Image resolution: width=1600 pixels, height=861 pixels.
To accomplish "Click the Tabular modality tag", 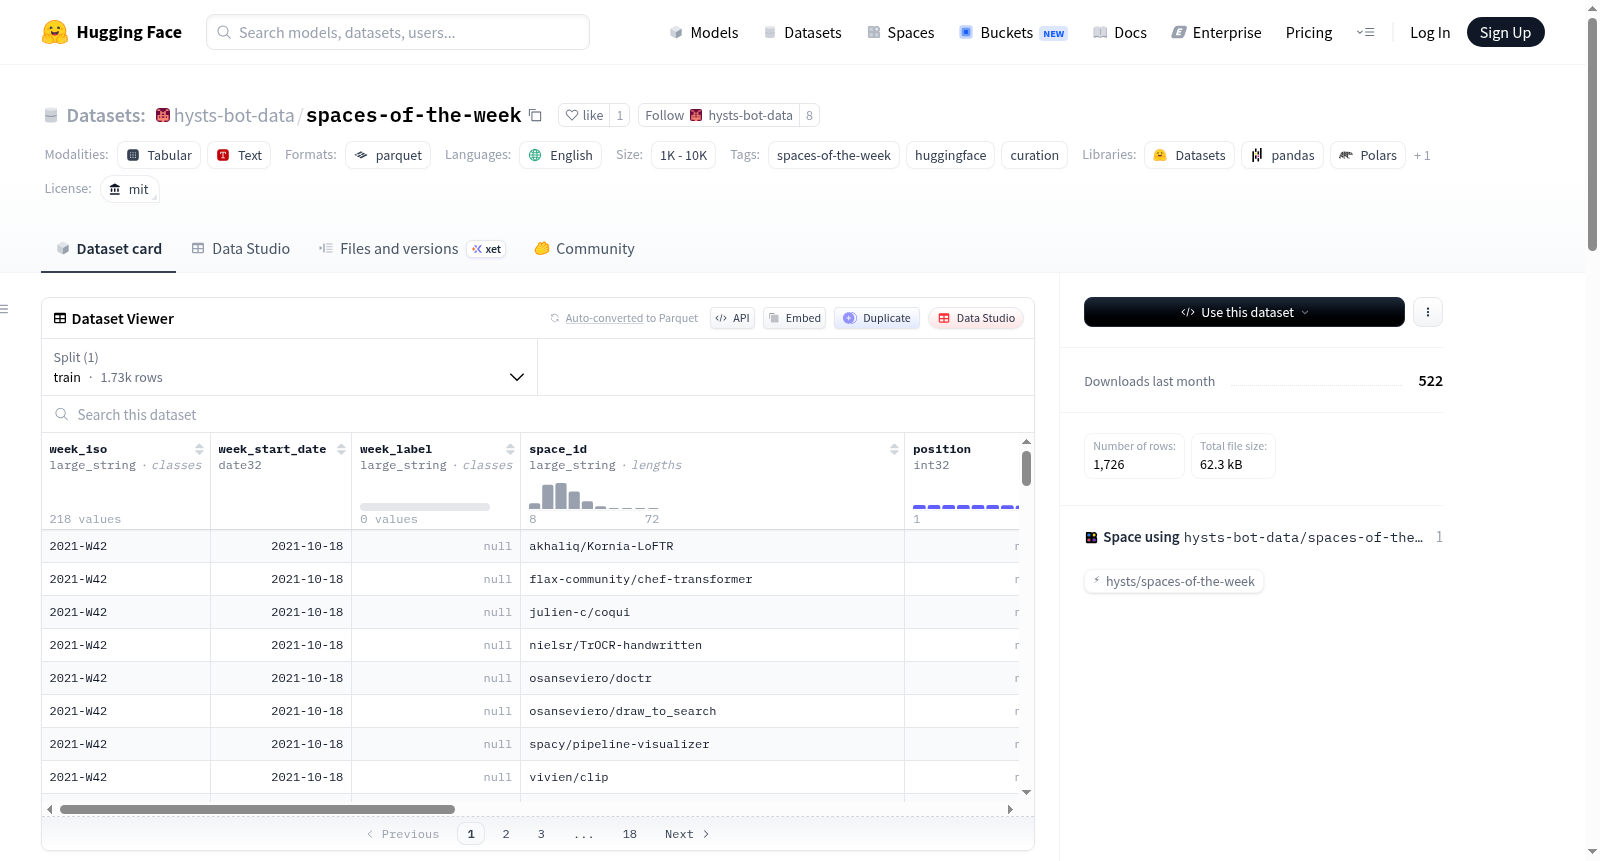I will (x=159, y=155).
